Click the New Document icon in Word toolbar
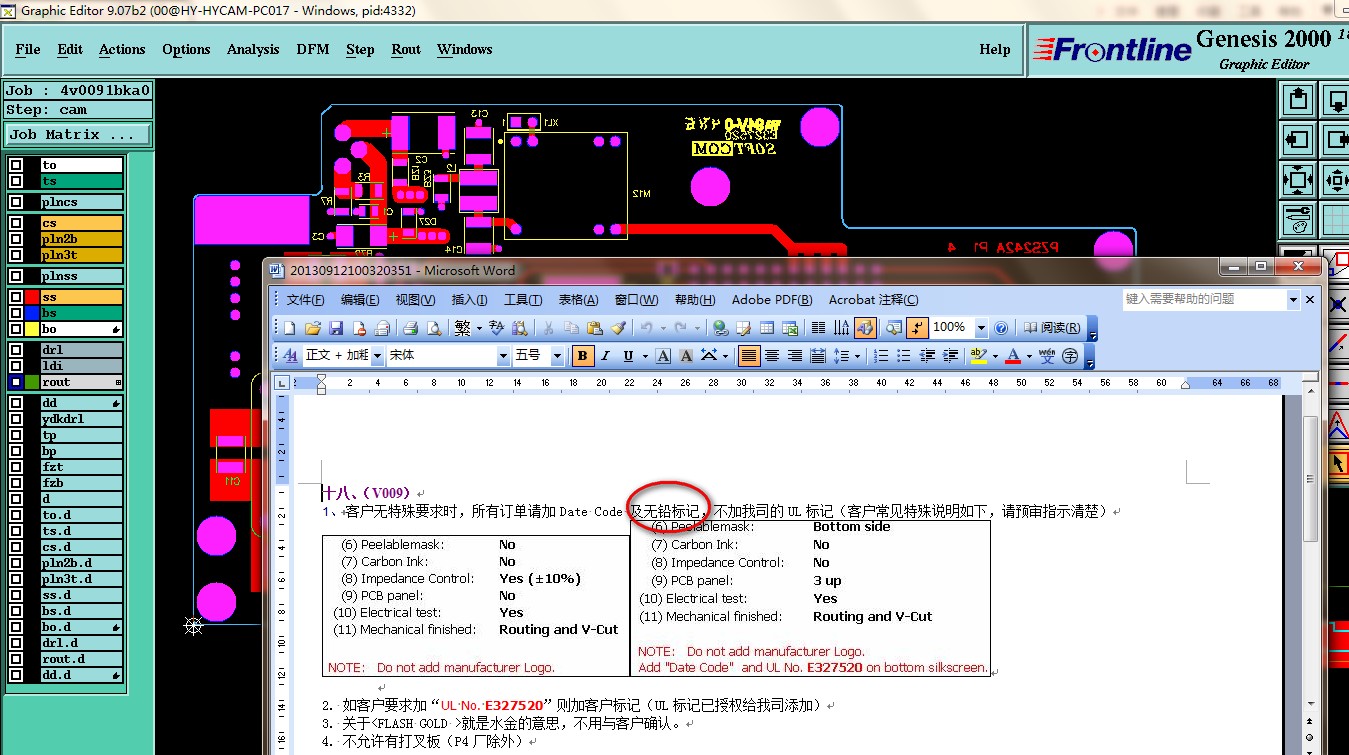The width and height of the screenshot is (1349, 755). click(x=289, y=328)
